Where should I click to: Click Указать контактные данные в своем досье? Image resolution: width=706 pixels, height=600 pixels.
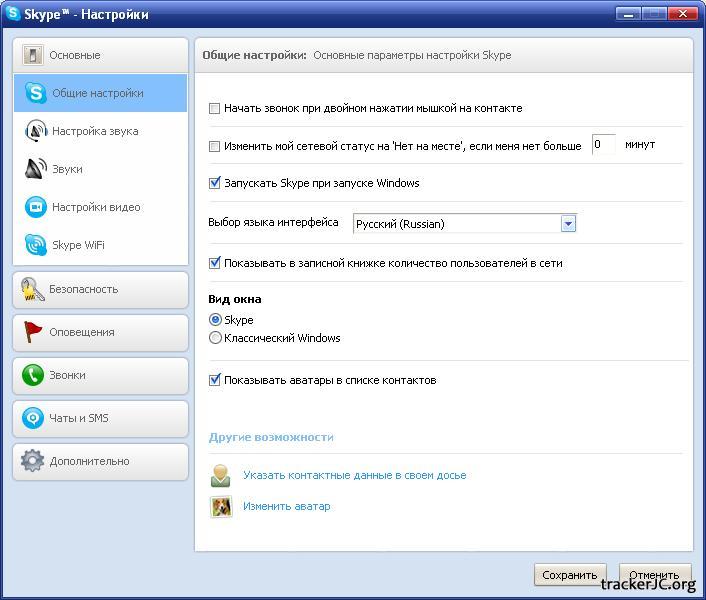pos(354,475)
